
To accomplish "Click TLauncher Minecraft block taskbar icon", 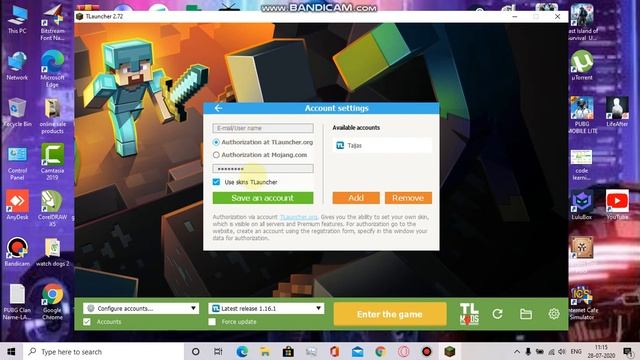I will point(449,351).
